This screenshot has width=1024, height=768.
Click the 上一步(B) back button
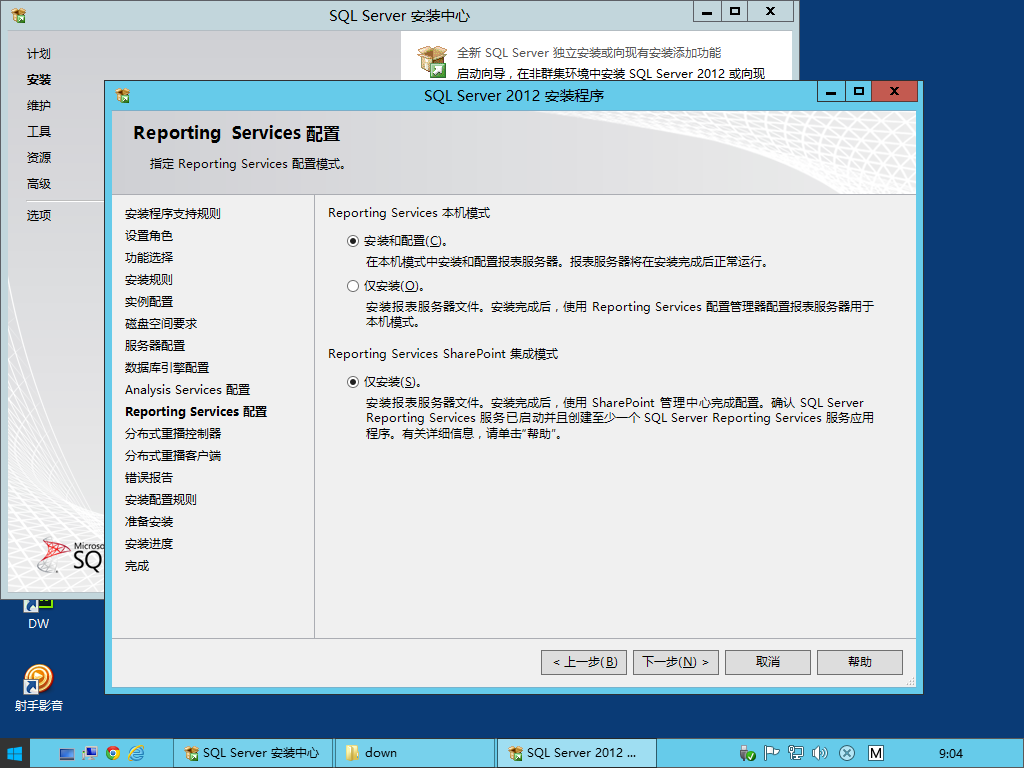[x=584, y=662]
